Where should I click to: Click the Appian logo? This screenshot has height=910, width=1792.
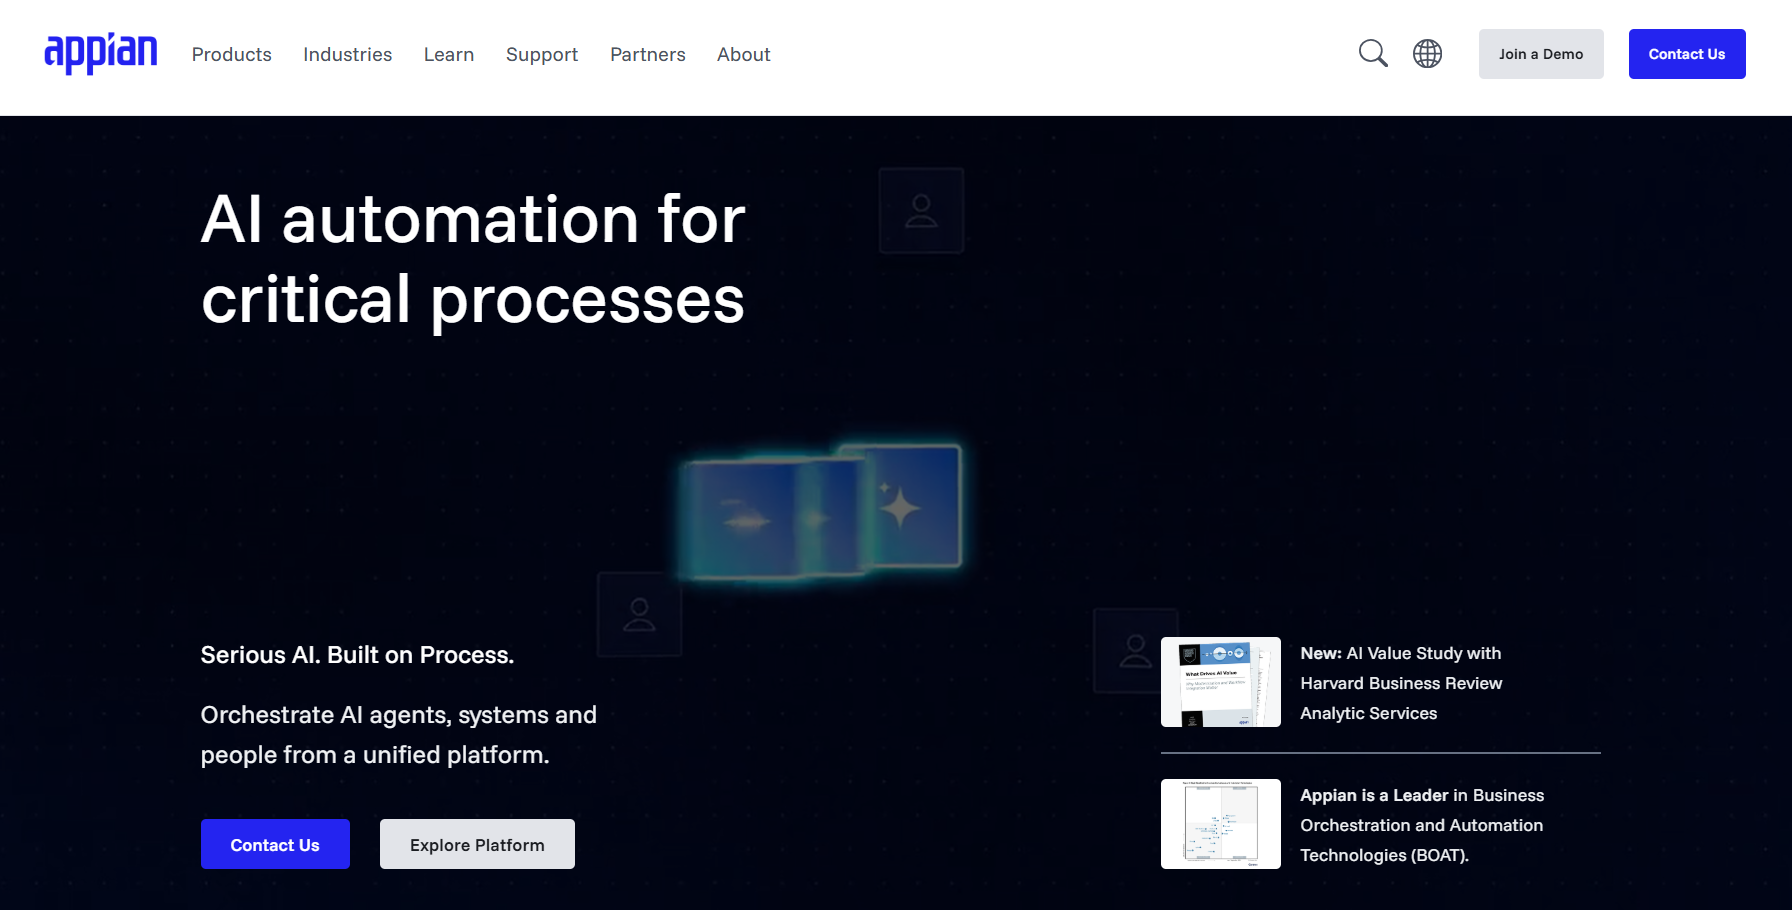click(x=101, y=53)
